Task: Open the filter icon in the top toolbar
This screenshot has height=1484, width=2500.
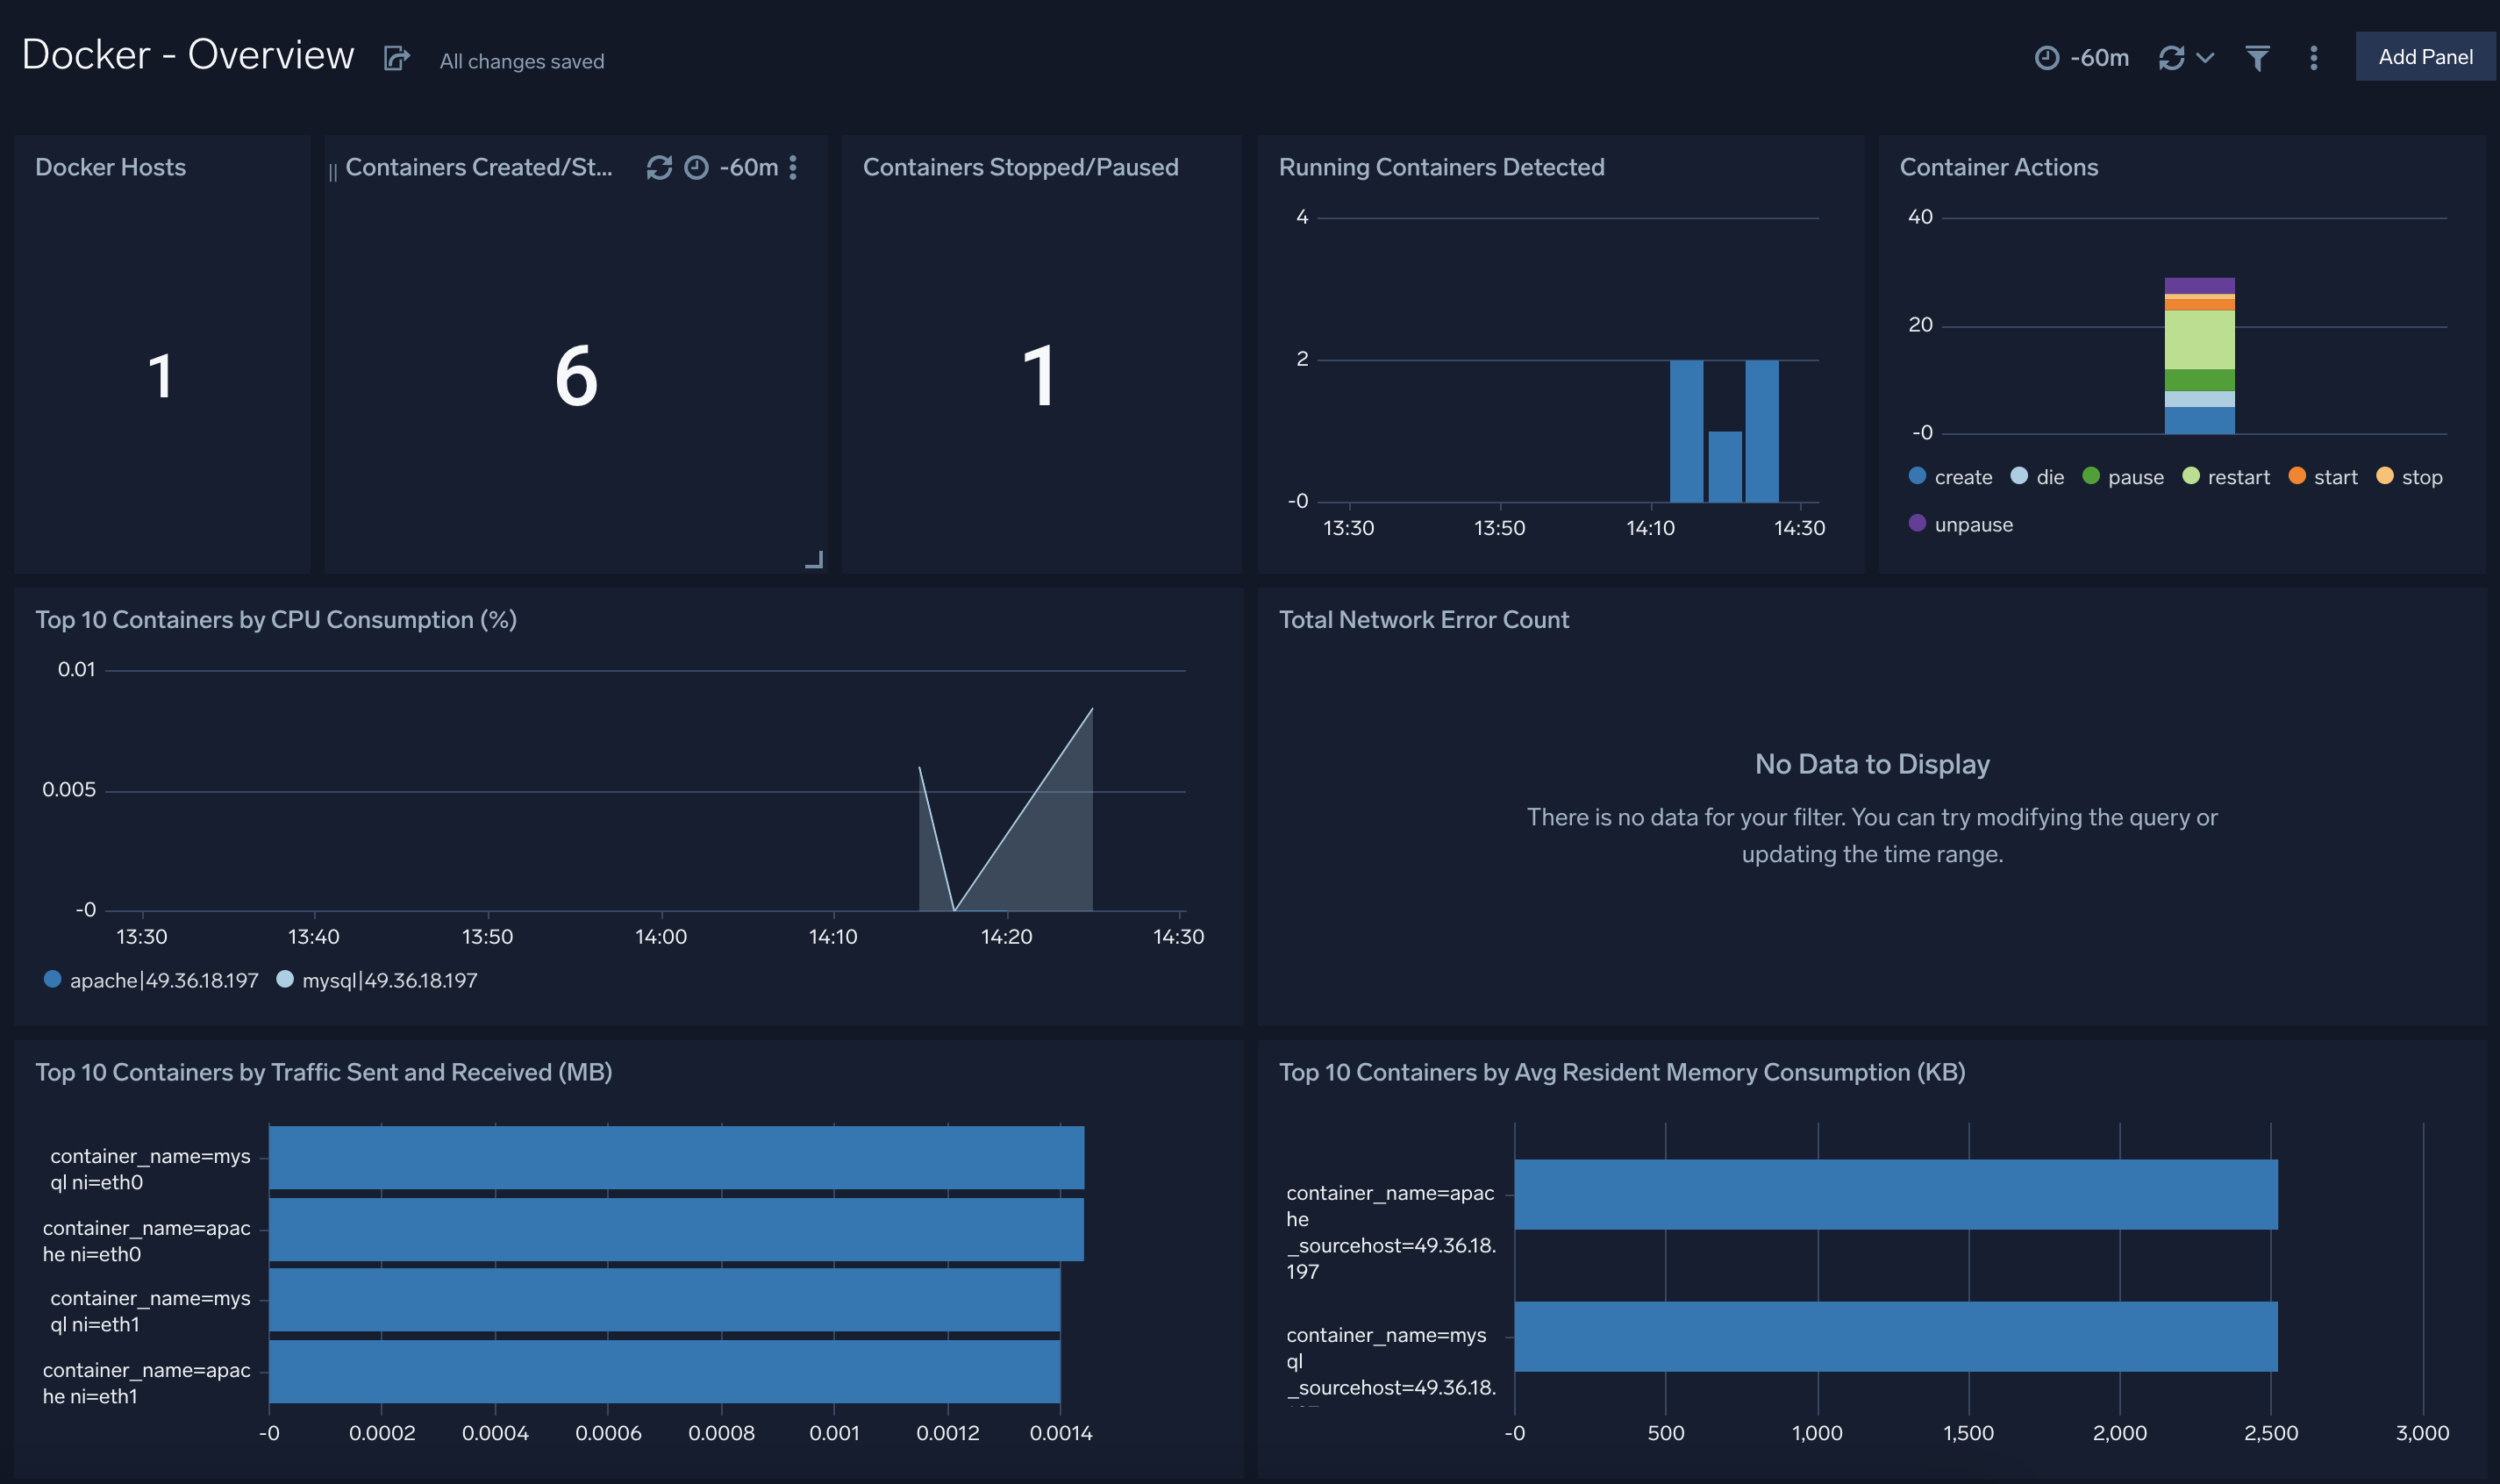Action: tap(2258, 57)
